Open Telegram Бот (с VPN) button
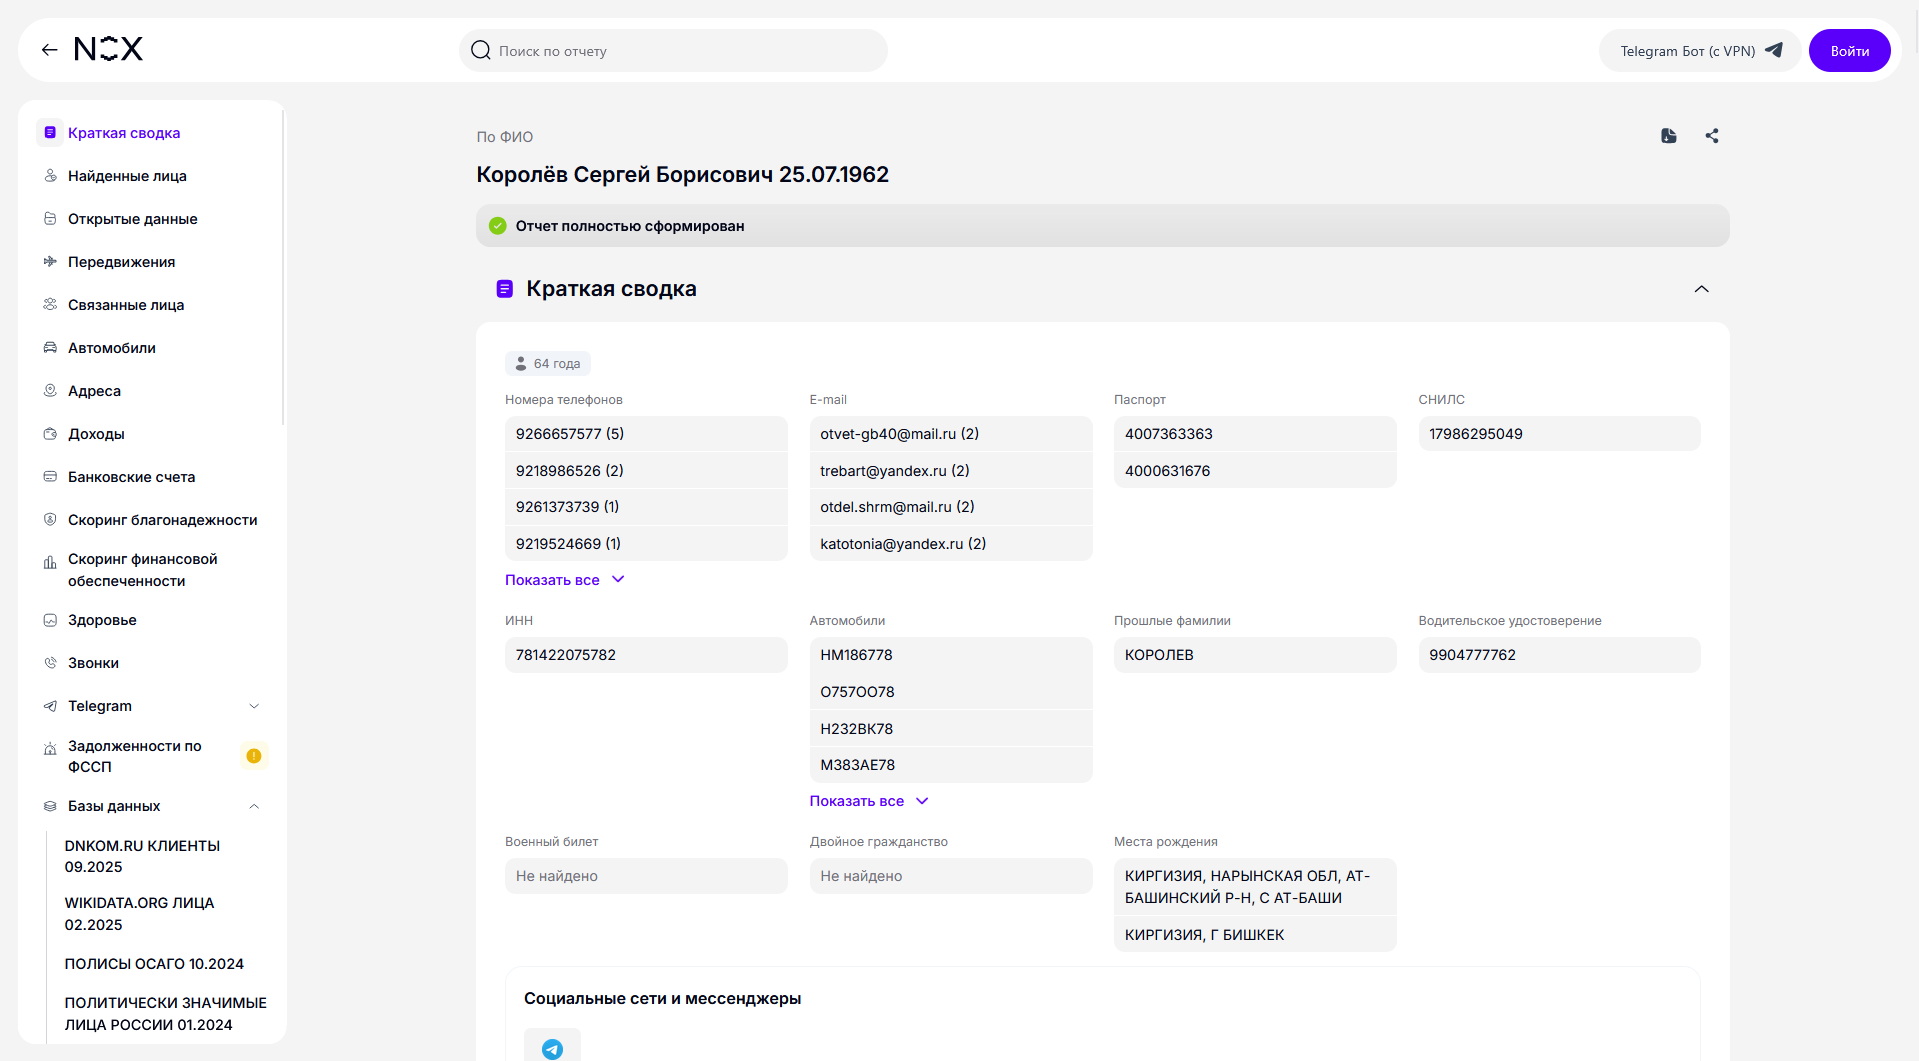The height and width of the screenshot is (1061, 1919). pyautogui.click(x=1700, y=51)
